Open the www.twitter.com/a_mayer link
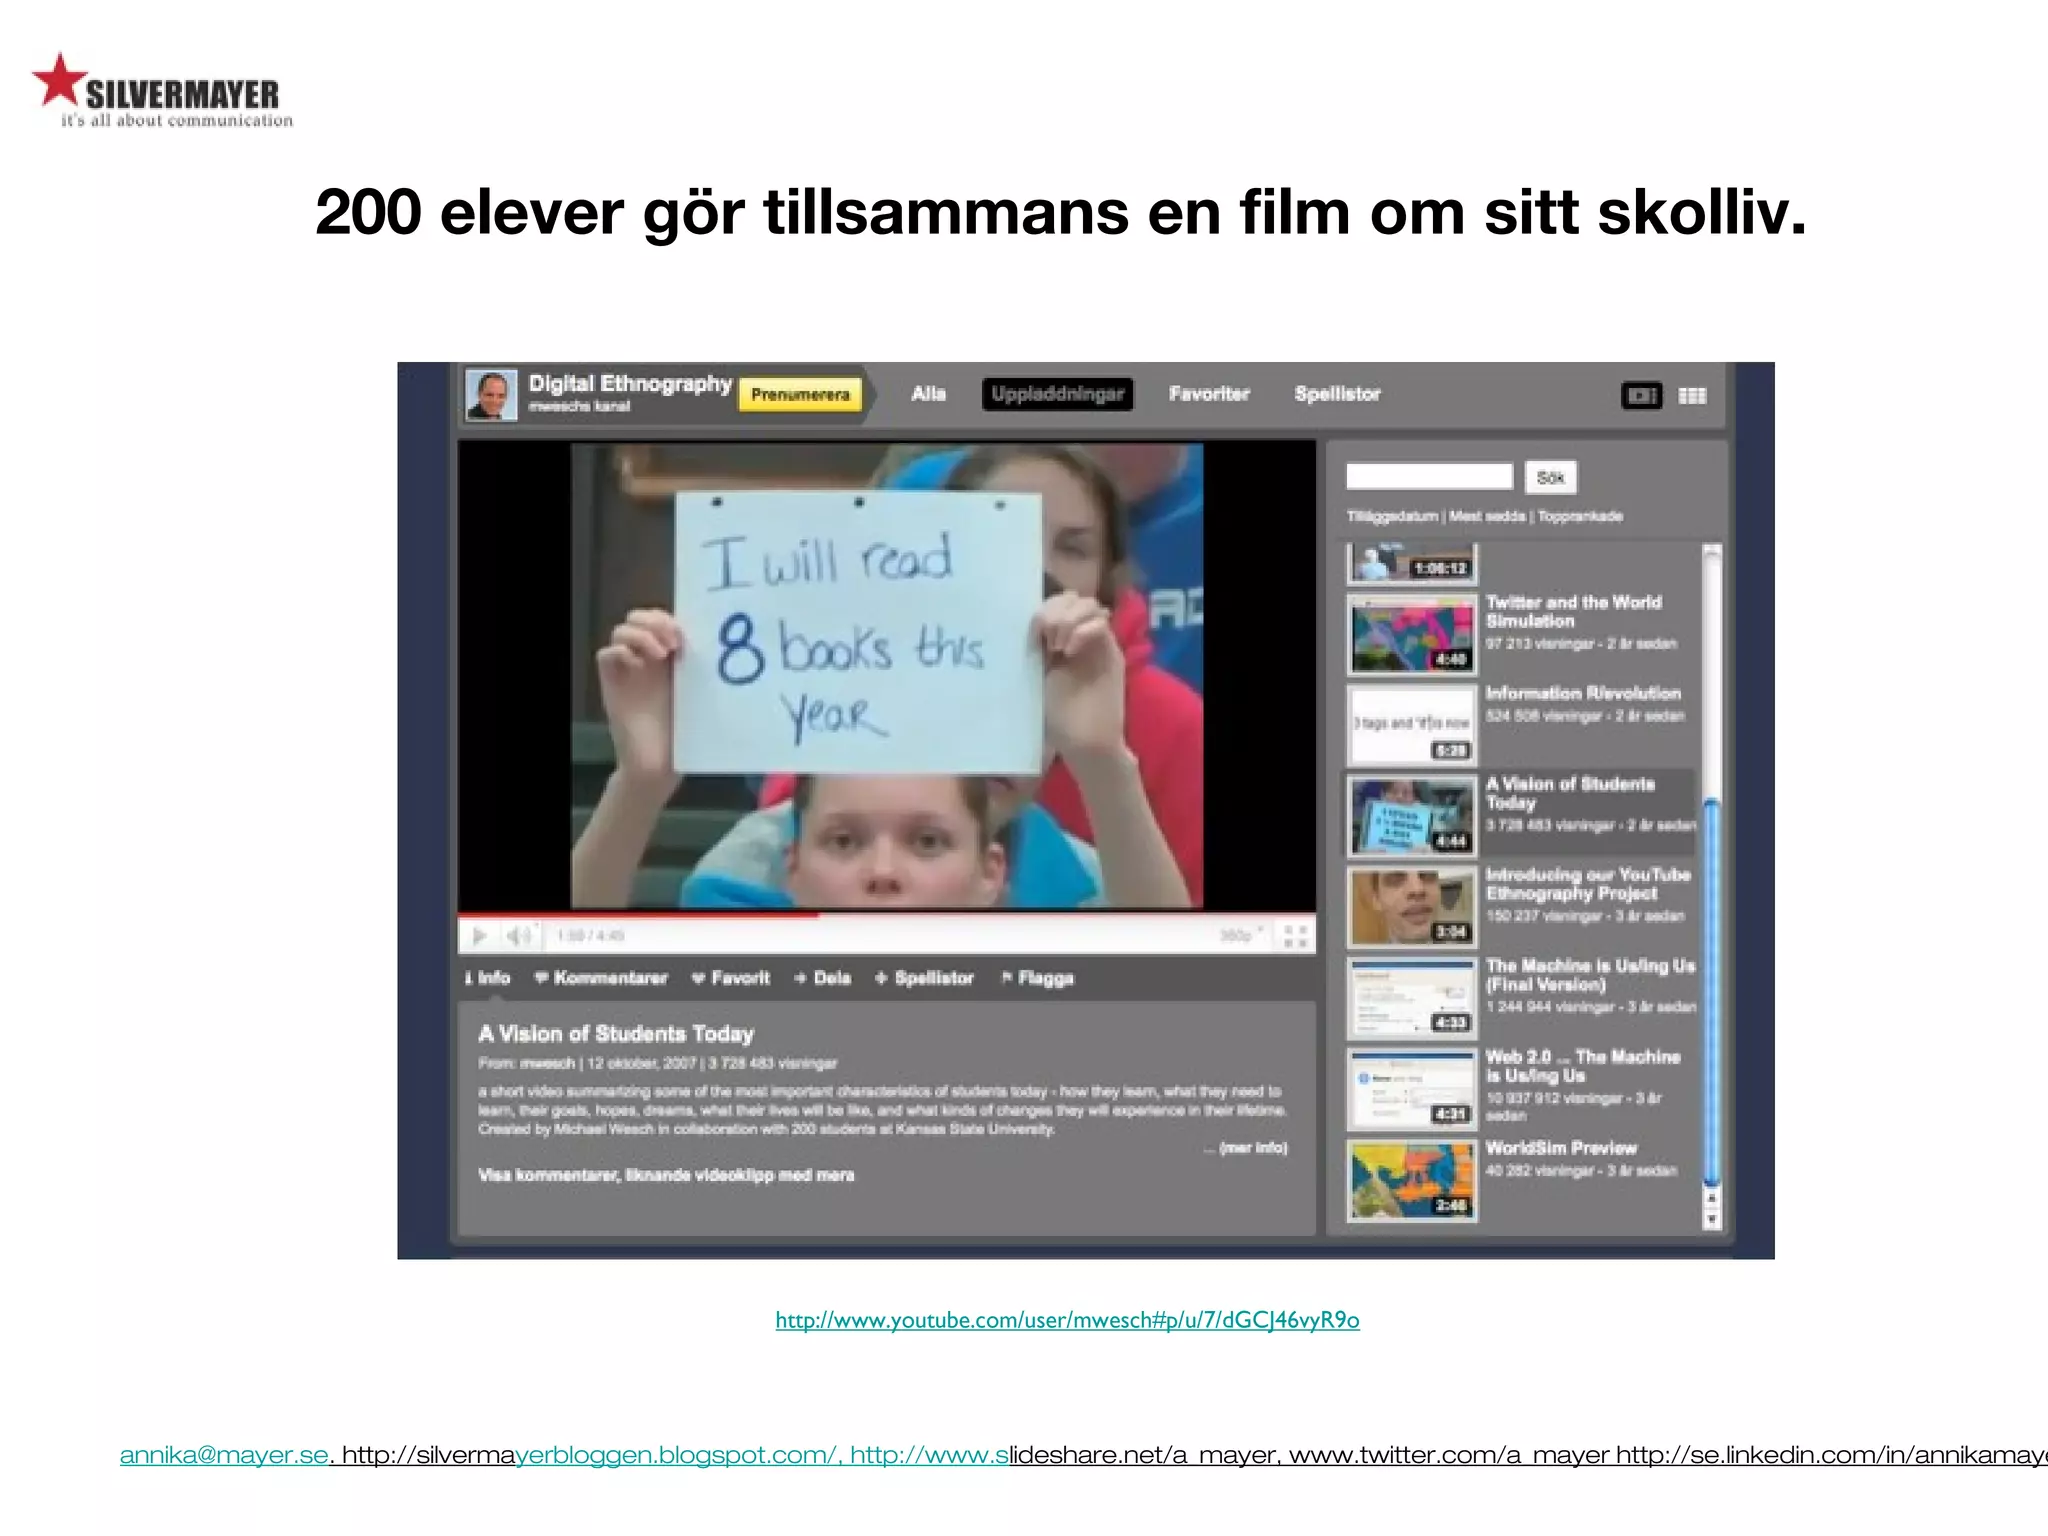Screen dimensions: 2048x1536 pyautogui.click(x=1449, y=1455)
